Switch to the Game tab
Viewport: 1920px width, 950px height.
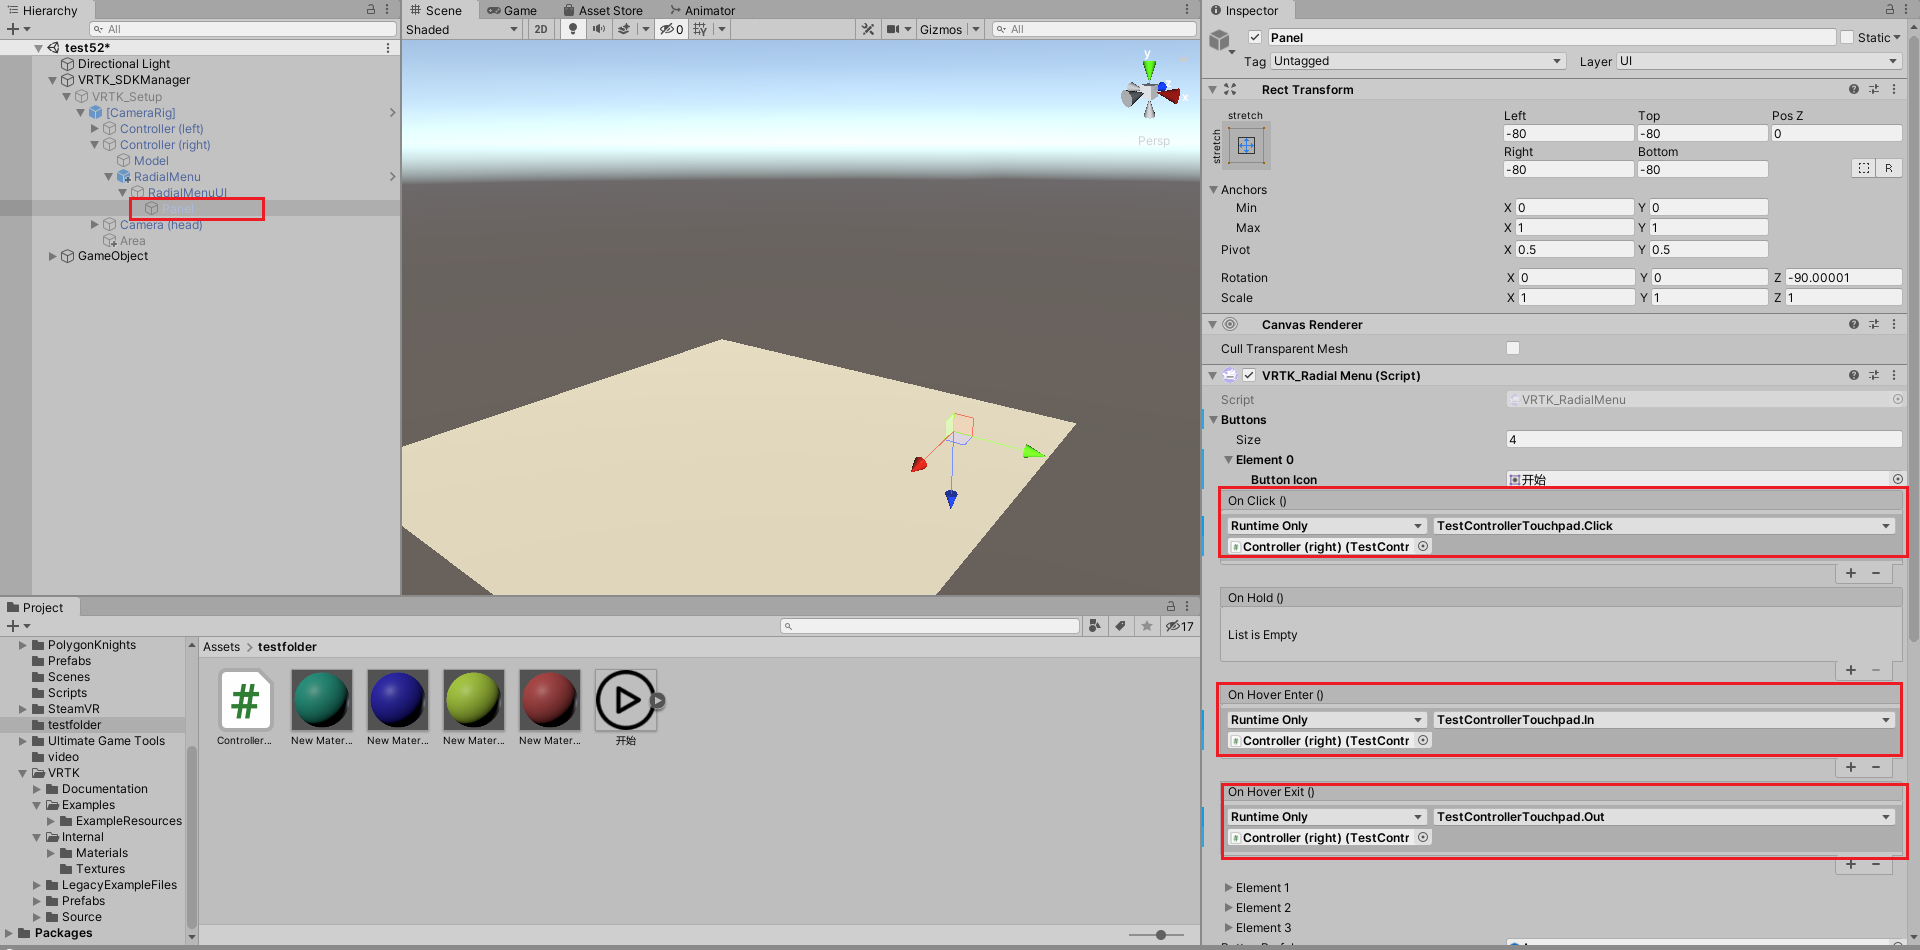(513, 10)
